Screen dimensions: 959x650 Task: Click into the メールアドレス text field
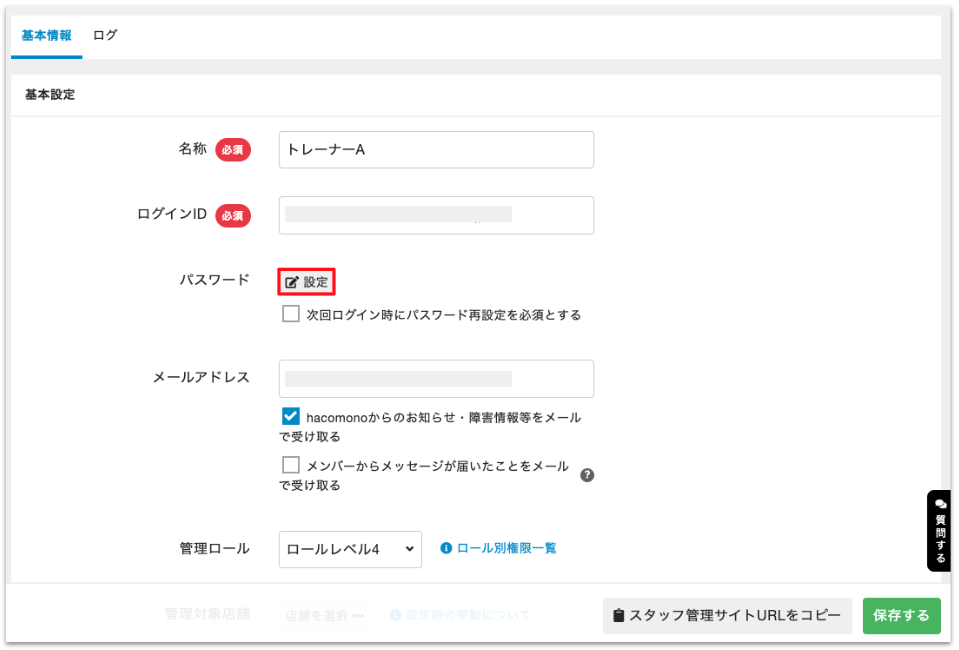tap(436, 379)
